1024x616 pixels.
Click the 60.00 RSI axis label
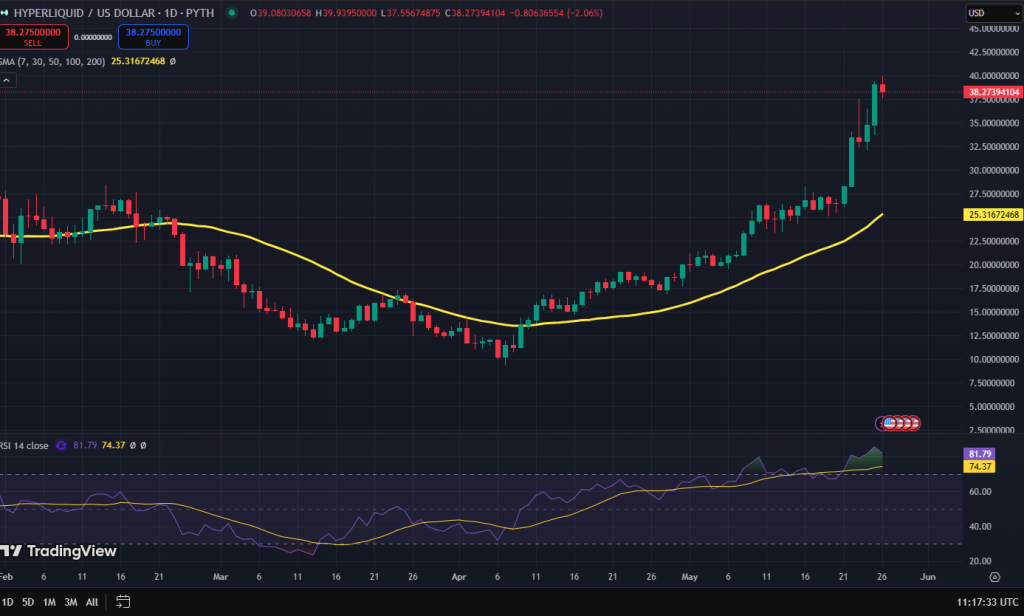point(980,491)
